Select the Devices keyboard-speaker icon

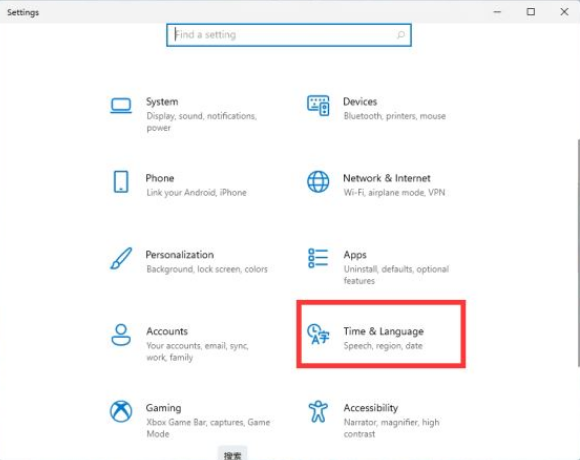click(x=318, y=105)
